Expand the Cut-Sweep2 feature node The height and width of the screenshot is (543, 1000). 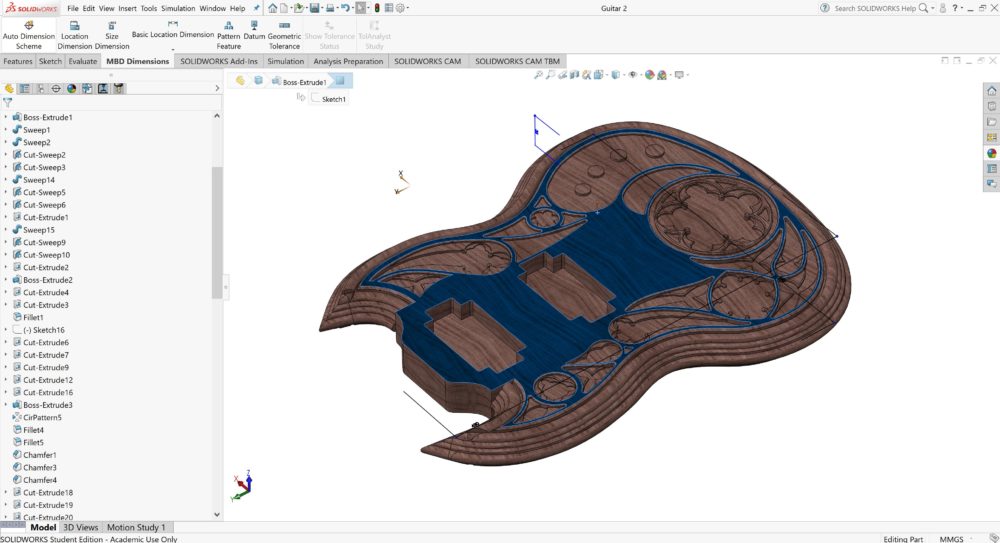pyautogui.click(x=6, y=155)
